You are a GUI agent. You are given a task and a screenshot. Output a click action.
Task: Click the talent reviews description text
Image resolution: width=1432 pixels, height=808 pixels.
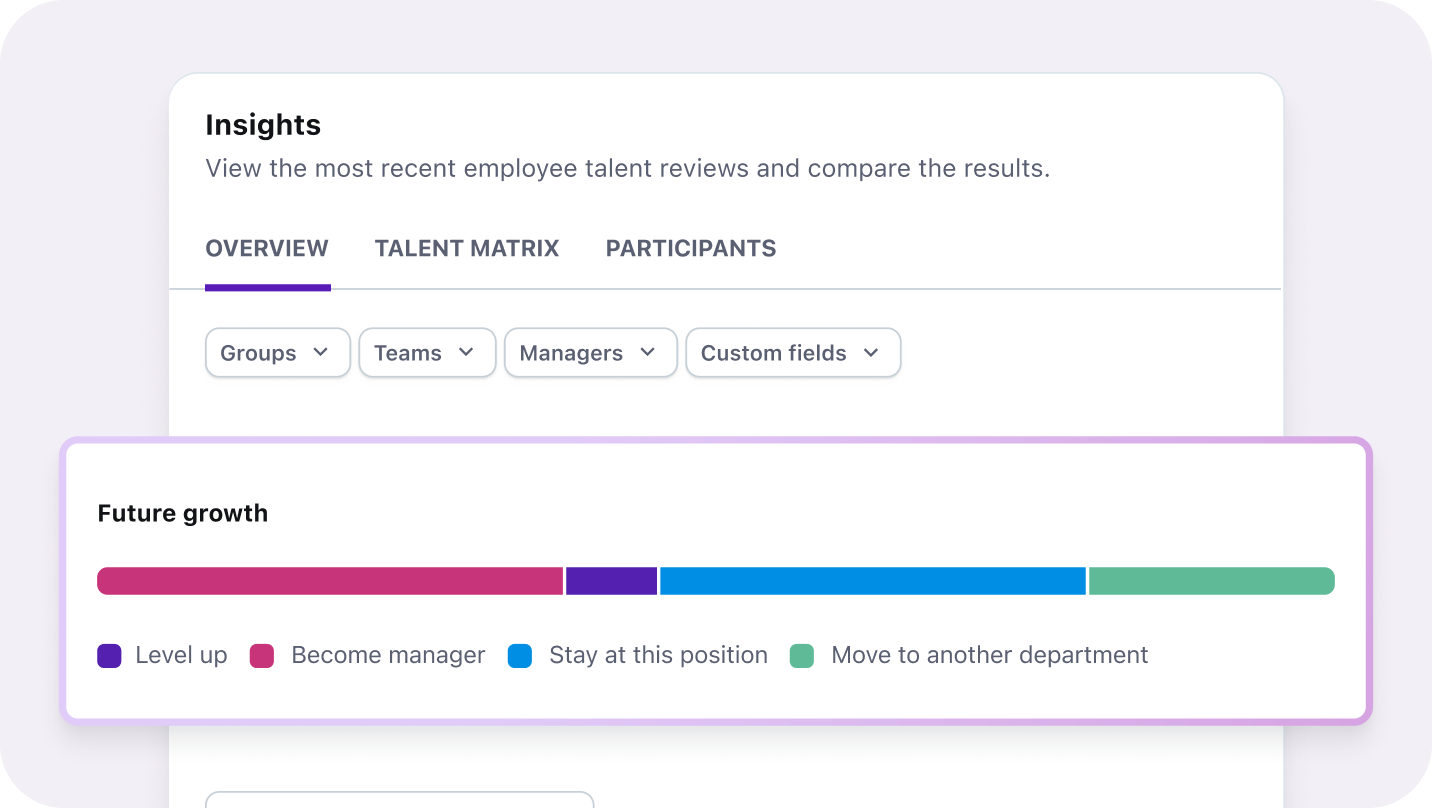(x=628, y=168)
